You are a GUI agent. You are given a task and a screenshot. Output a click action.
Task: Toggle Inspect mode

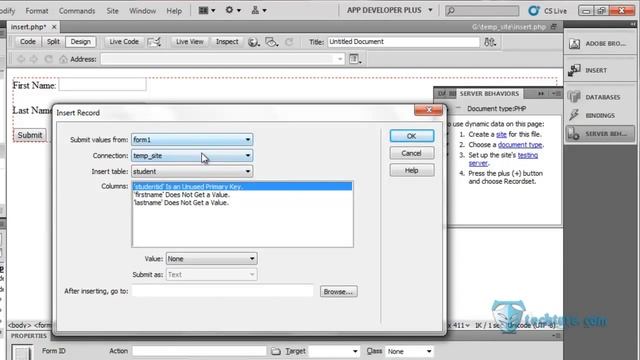[x=227, y=42]
